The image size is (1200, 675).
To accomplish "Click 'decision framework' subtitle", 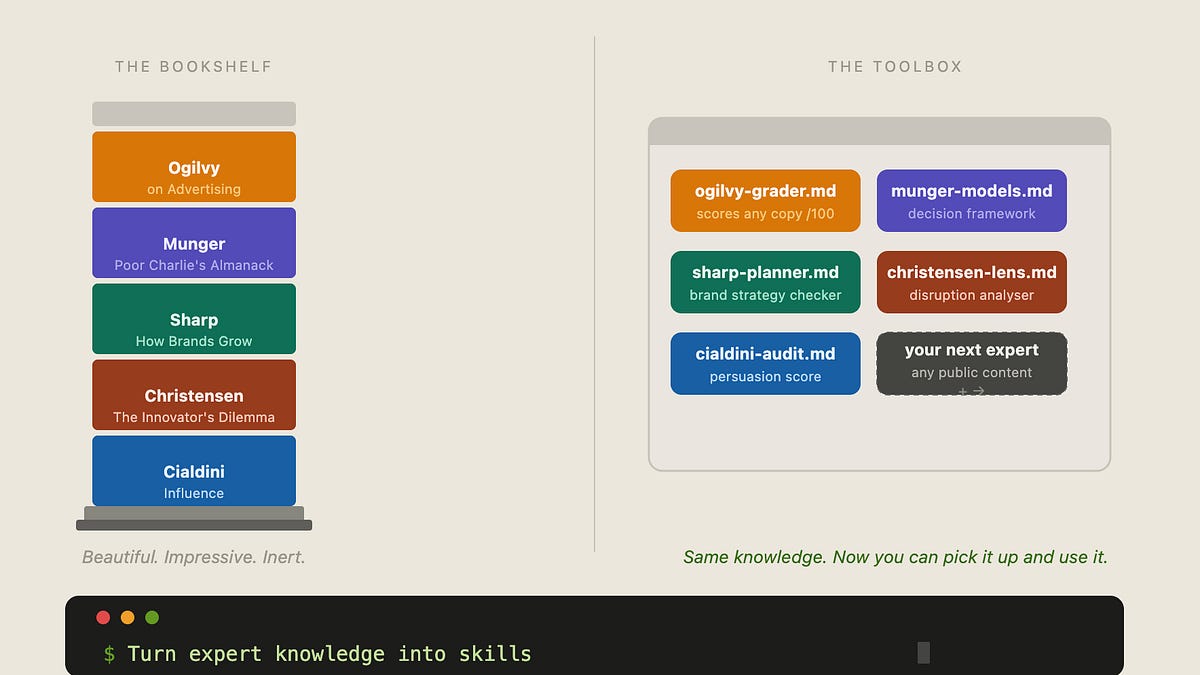I will 972,214.
